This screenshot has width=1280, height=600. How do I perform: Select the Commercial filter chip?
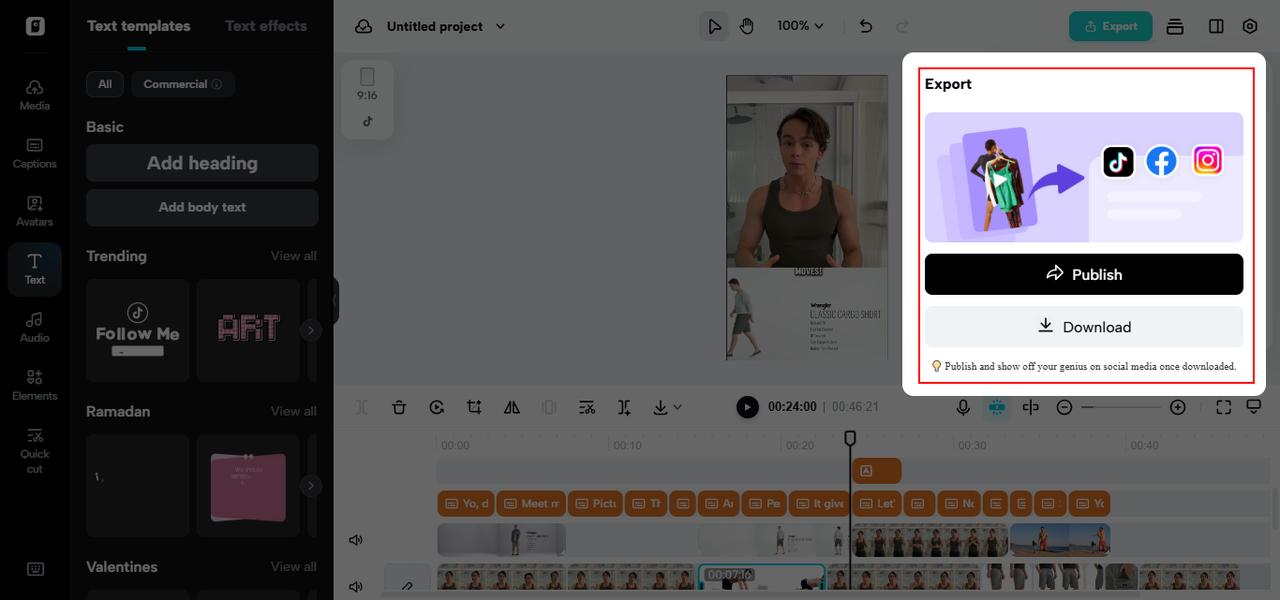click(x=182, y=84)
